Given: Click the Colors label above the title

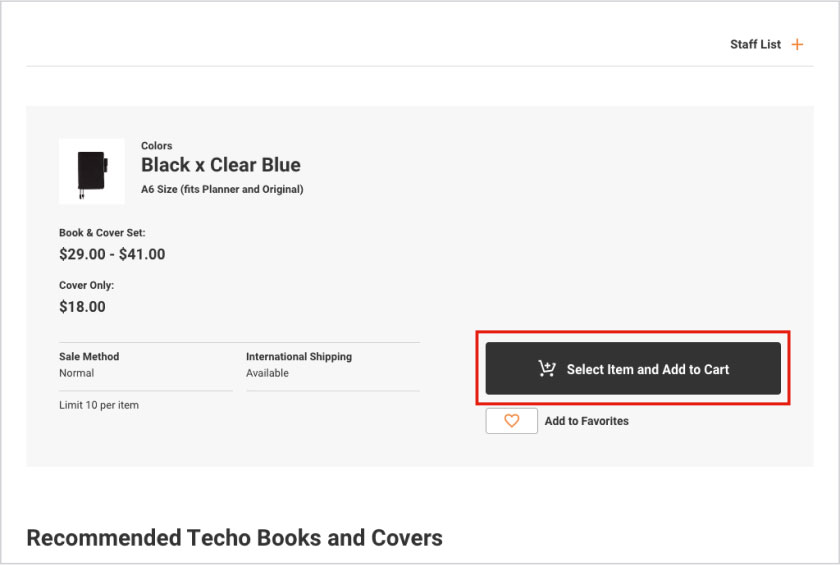Looking at the screenshot, I should click(157, 146).
